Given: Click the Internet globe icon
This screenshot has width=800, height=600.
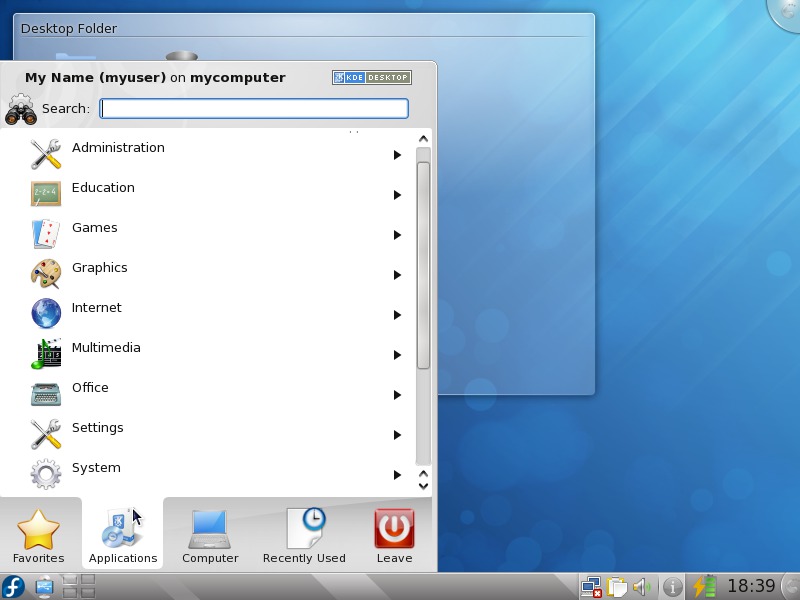Looking at the screenshot, I should (x=46, y=313).
